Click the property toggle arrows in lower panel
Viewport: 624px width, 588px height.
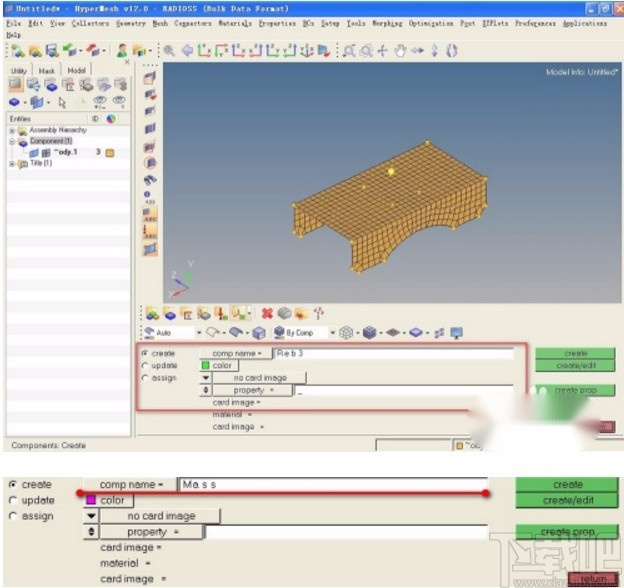coord(91,532)
